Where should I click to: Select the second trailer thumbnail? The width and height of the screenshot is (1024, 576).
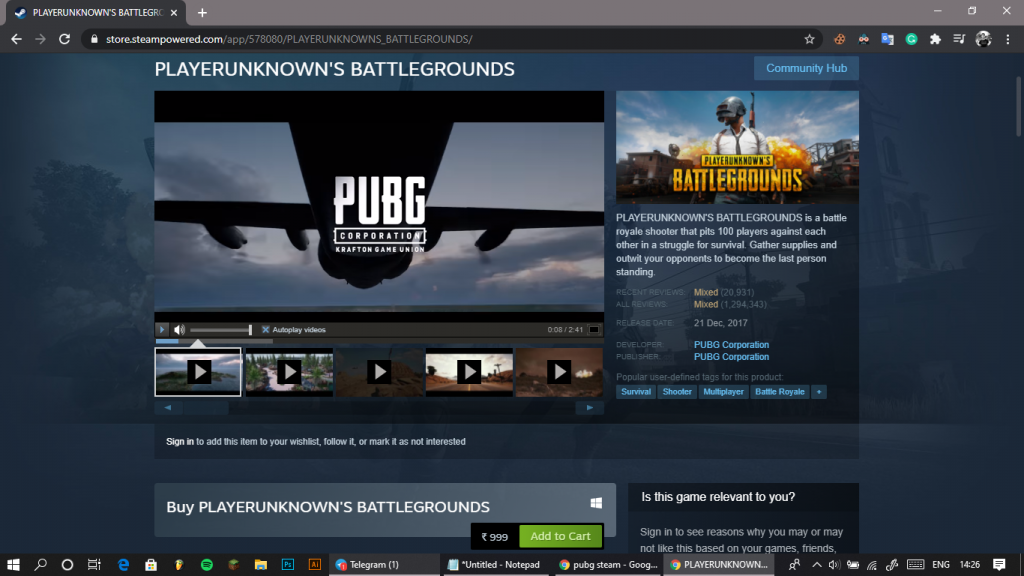(x=289, y=372)
